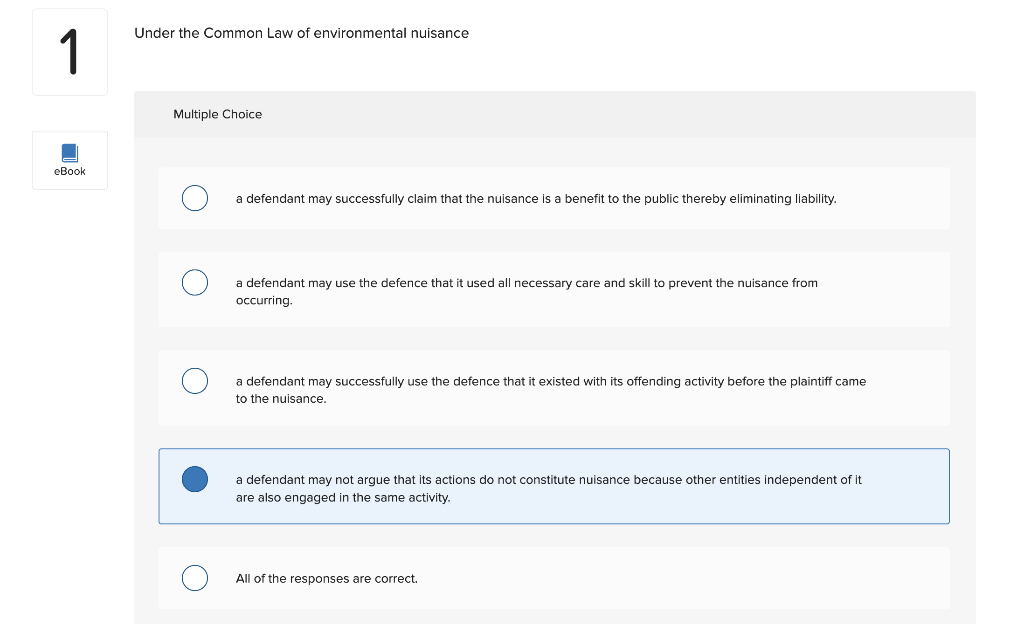Open the eBook reference panel
Viewport: 1024px width, 633px height.
point(69,160)
